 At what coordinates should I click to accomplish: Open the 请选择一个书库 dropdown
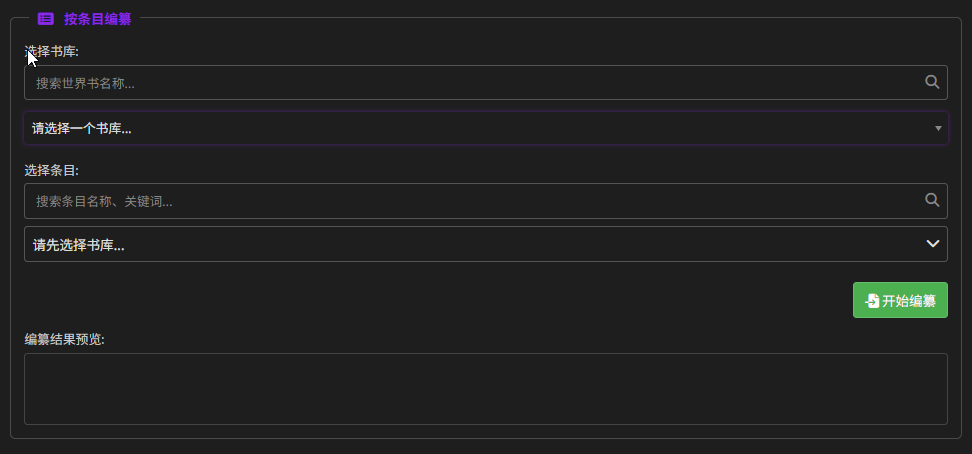click(485, 128)
